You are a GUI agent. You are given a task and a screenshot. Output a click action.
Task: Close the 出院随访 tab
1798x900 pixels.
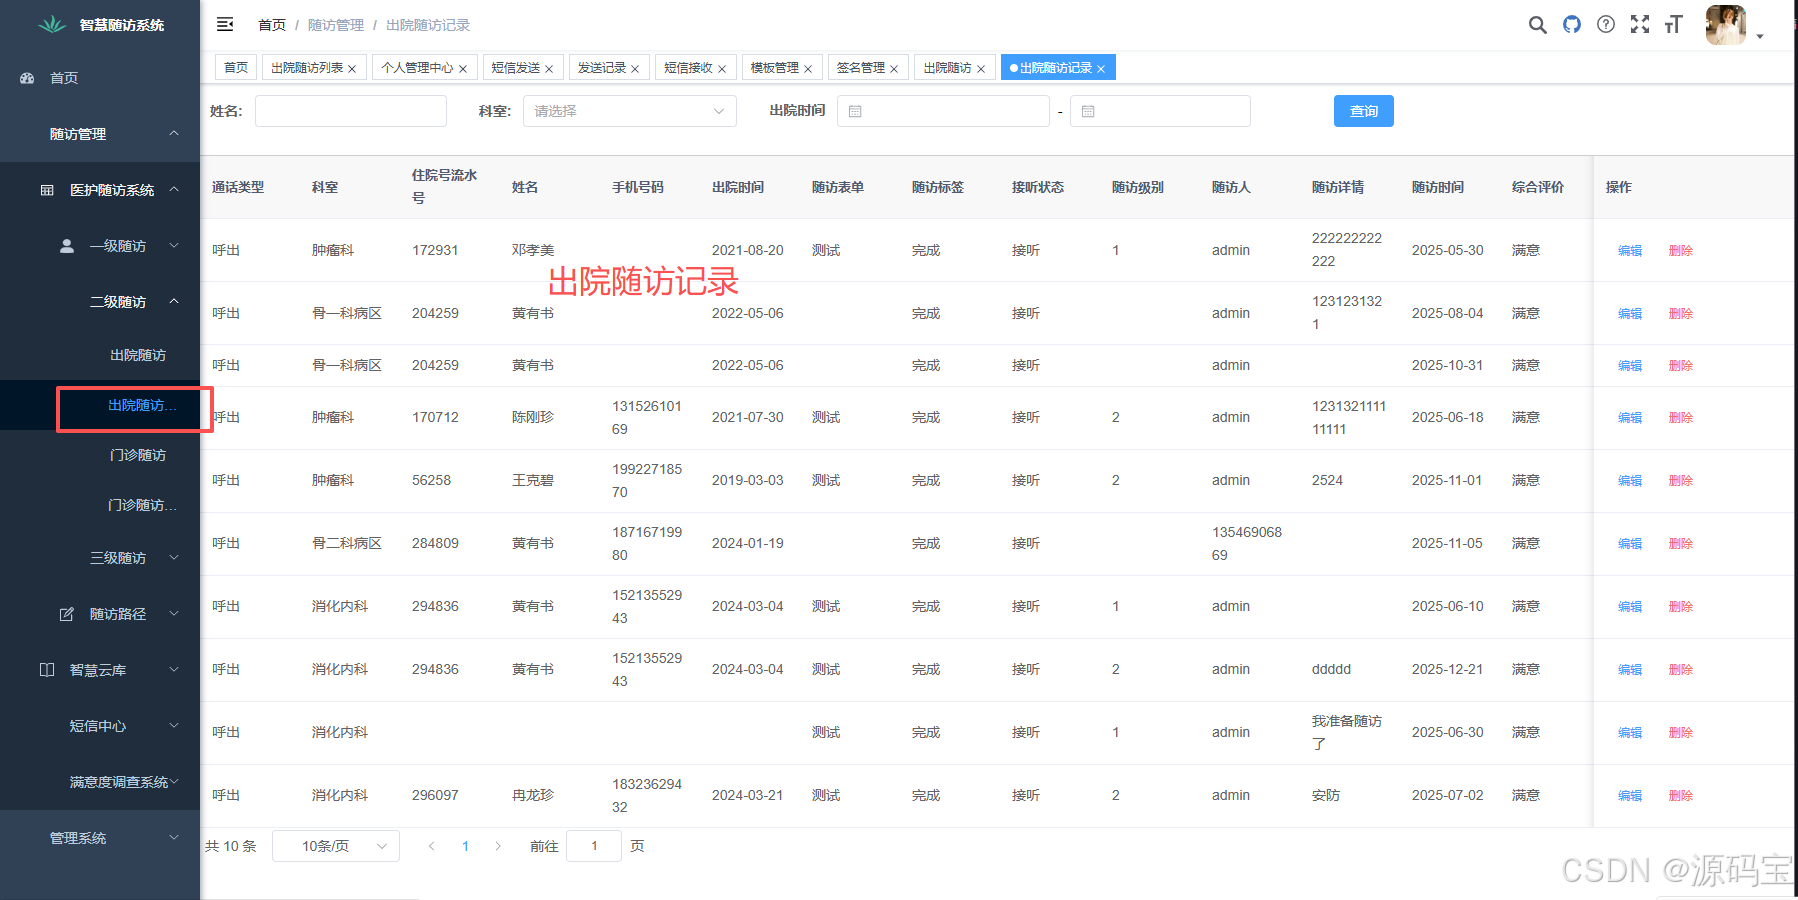click(x=981, y=69)
